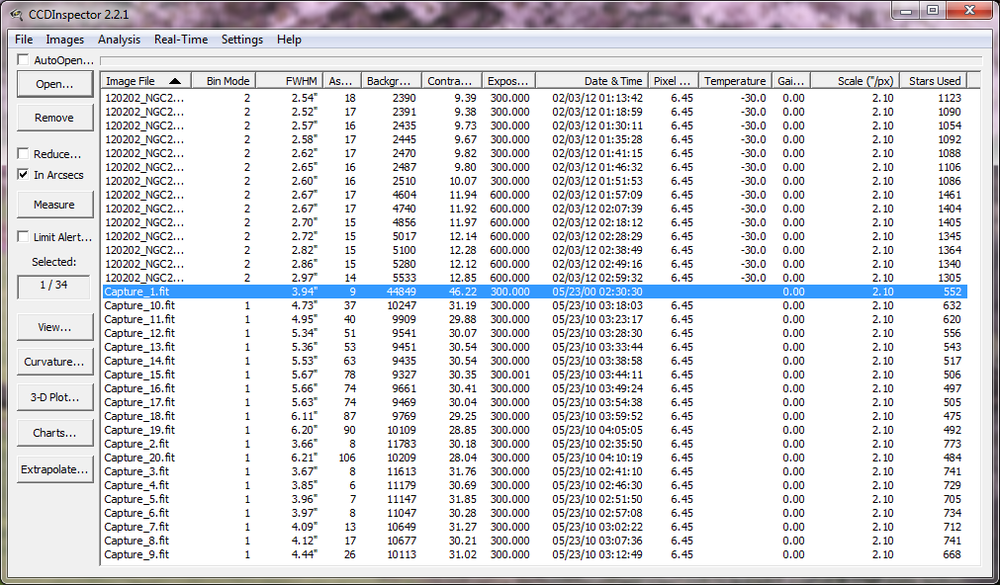Image resolution: width=1000 pixels, height=585 pixels.
Task: Open the Analysis menu
Action: tap(119, 40)
